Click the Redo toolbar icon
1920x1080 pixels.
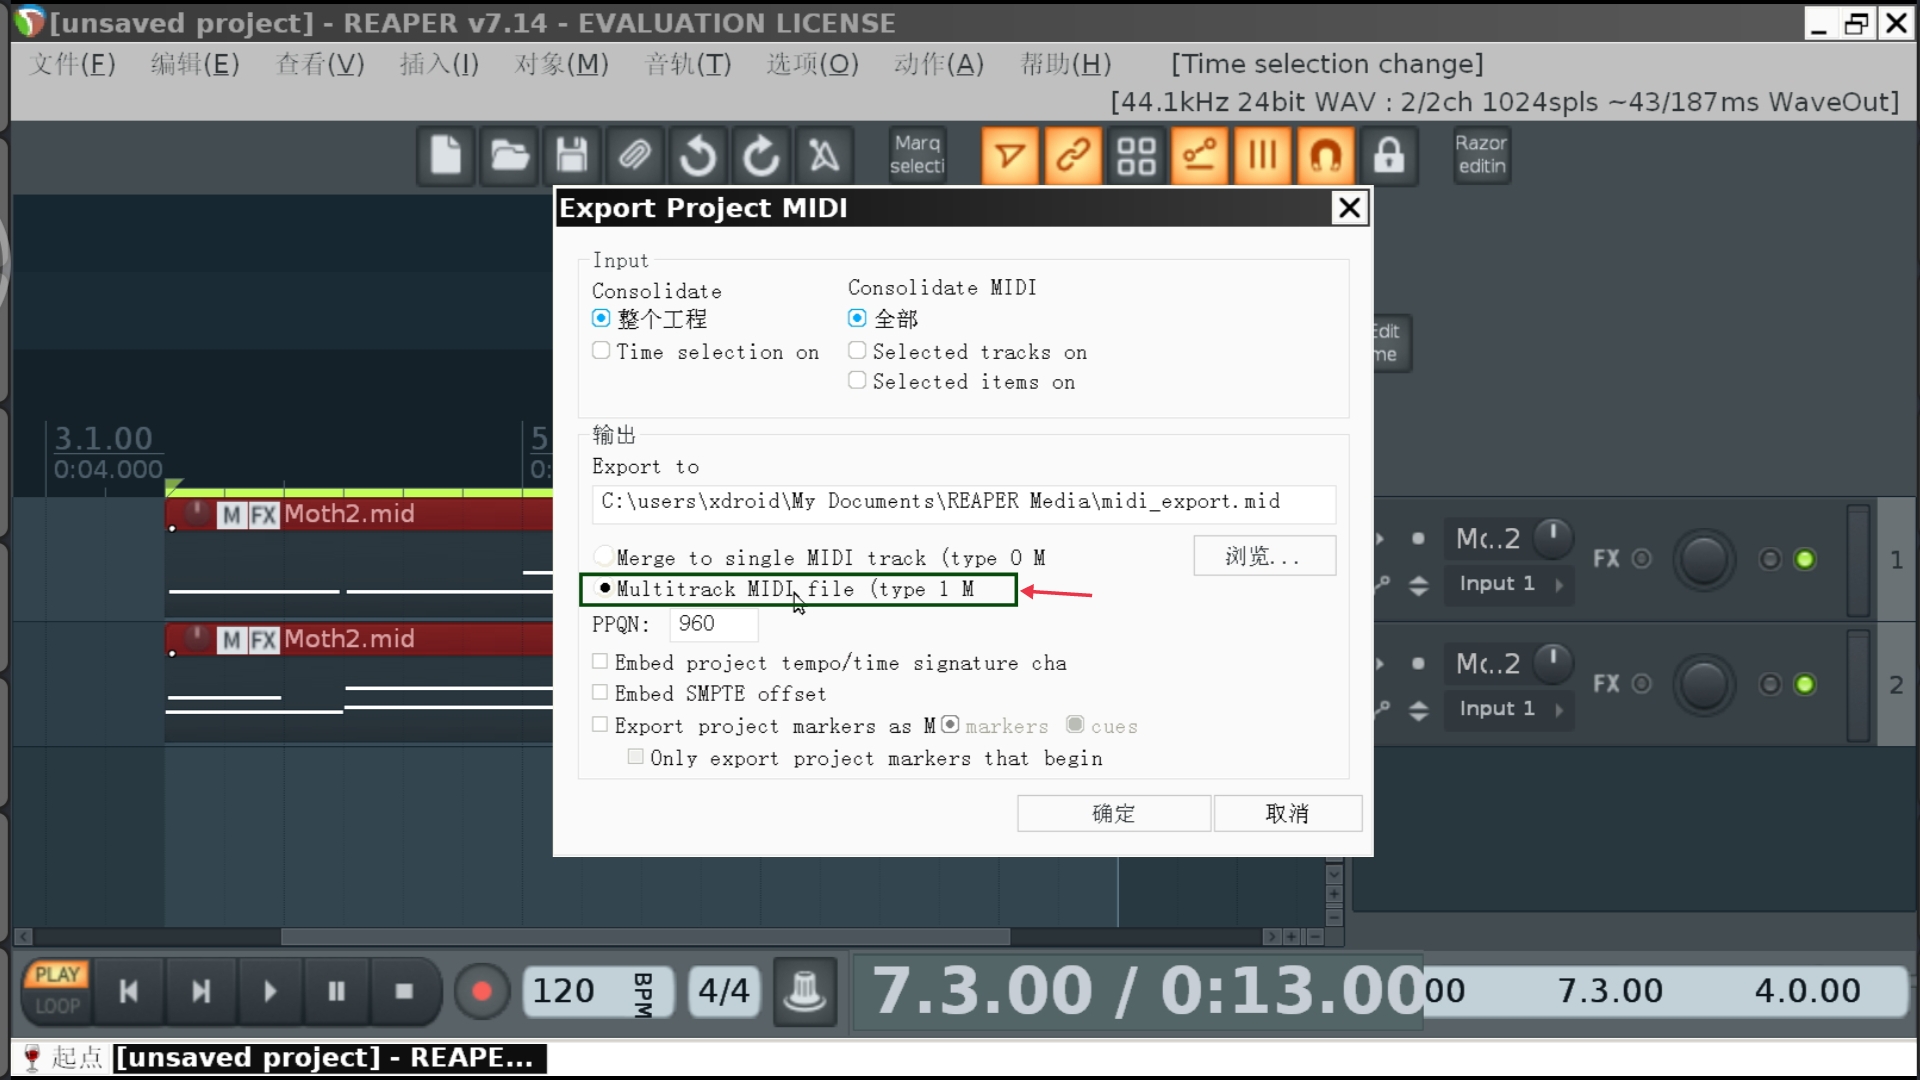tap(761, 156)
